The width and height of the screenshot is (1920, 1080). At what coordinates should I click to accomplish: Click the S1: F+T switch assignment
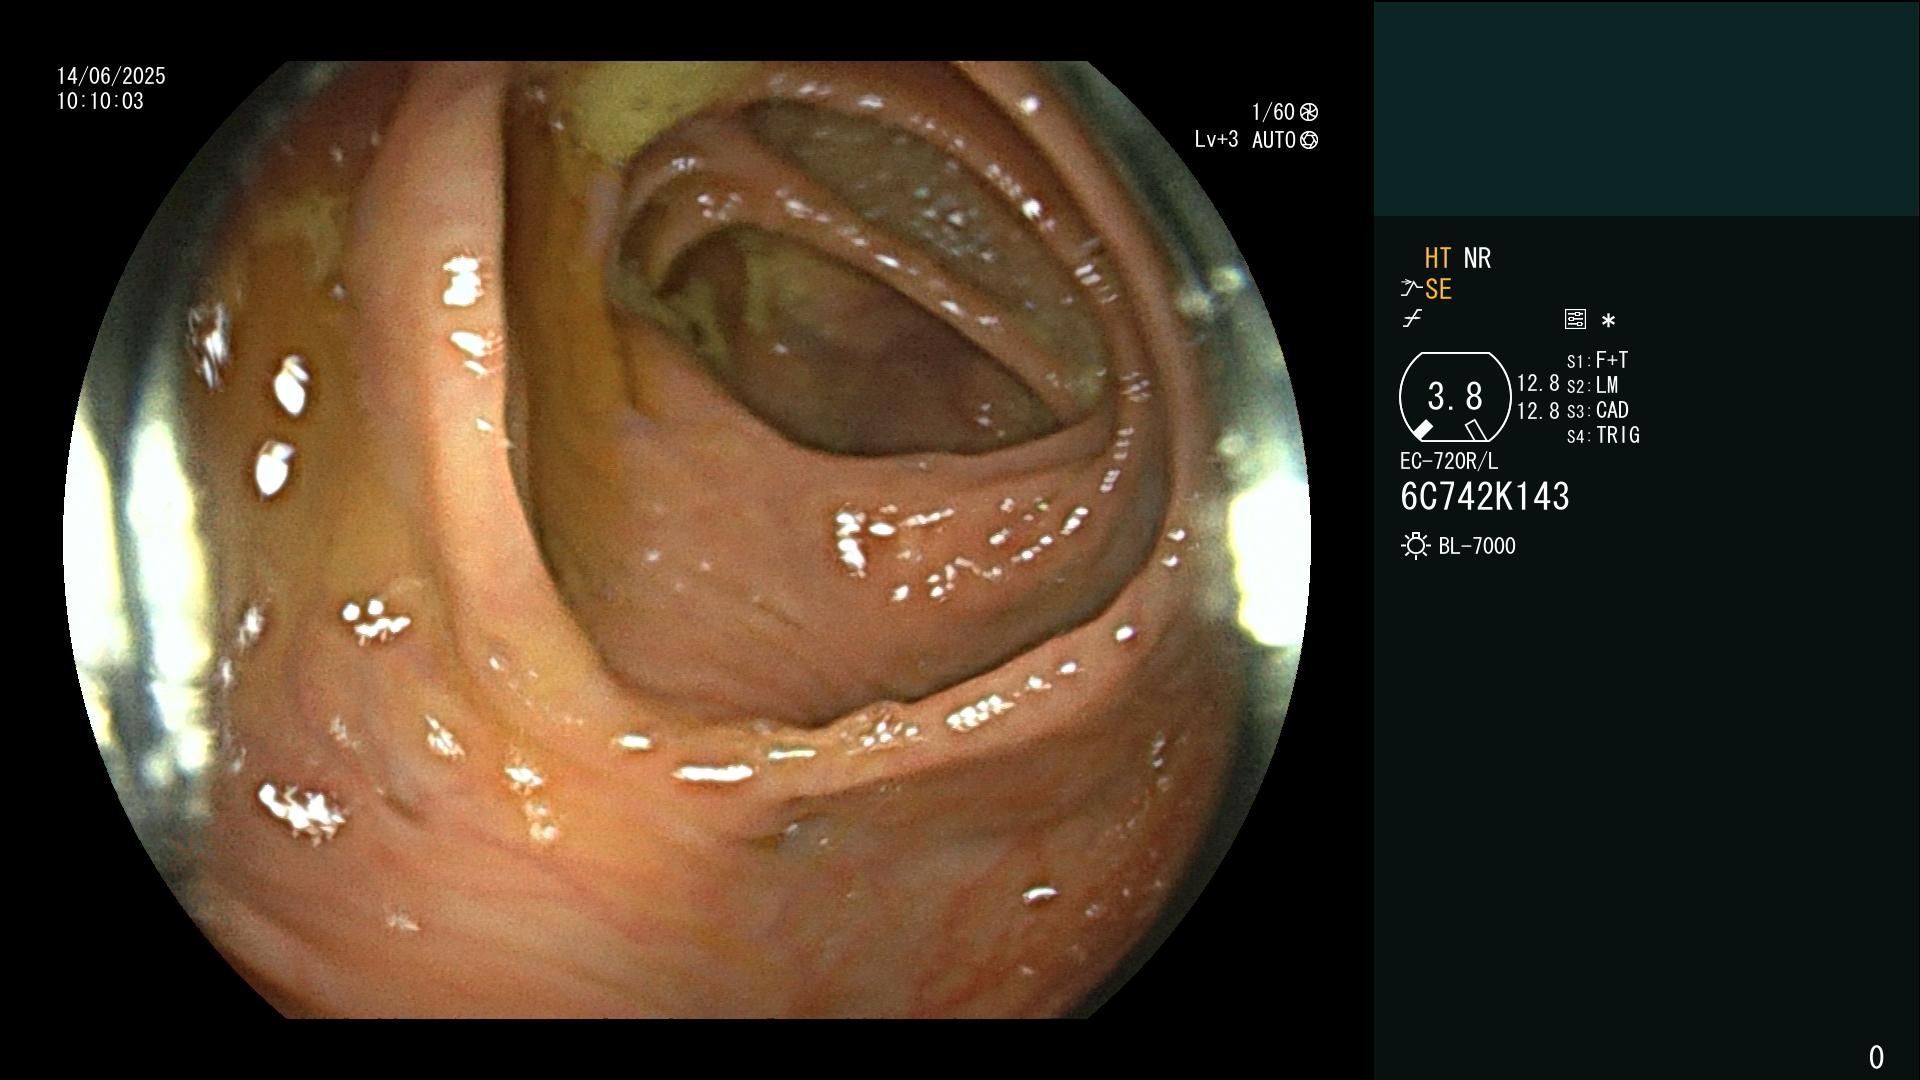point(1598,360)
